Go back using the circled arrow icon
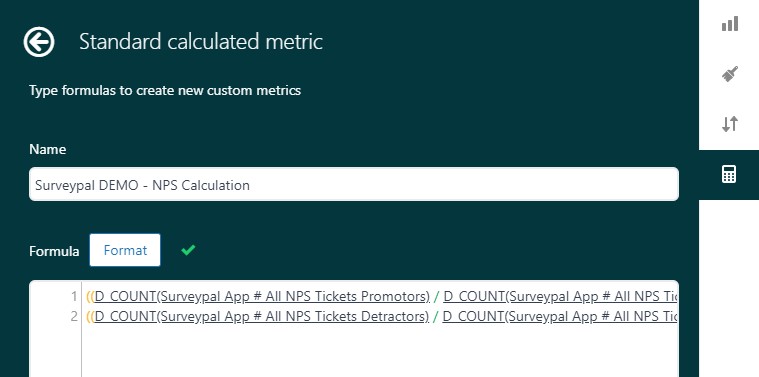The height and width of the screenshot is (377, 759). (x=39, y=42)
